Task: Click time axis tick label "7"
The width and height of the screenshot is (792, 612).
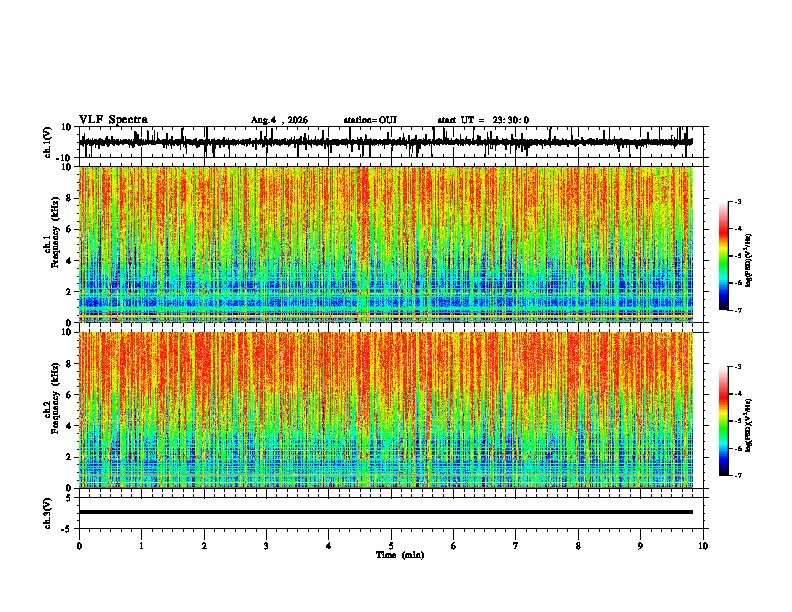Action: click(x=516, y=546)
